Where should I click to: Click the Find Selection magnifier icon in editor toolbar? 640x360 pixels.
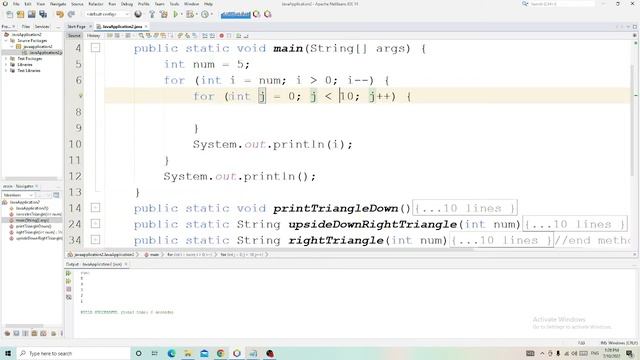[x=141, y=36]
